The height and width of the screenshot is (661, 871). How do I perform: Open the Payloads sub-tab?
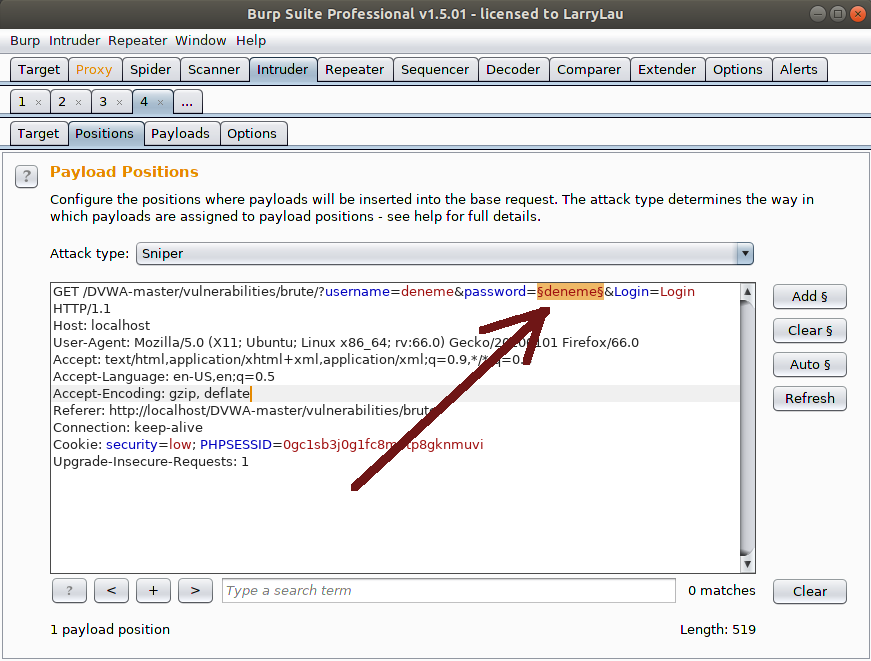point(181,133)
